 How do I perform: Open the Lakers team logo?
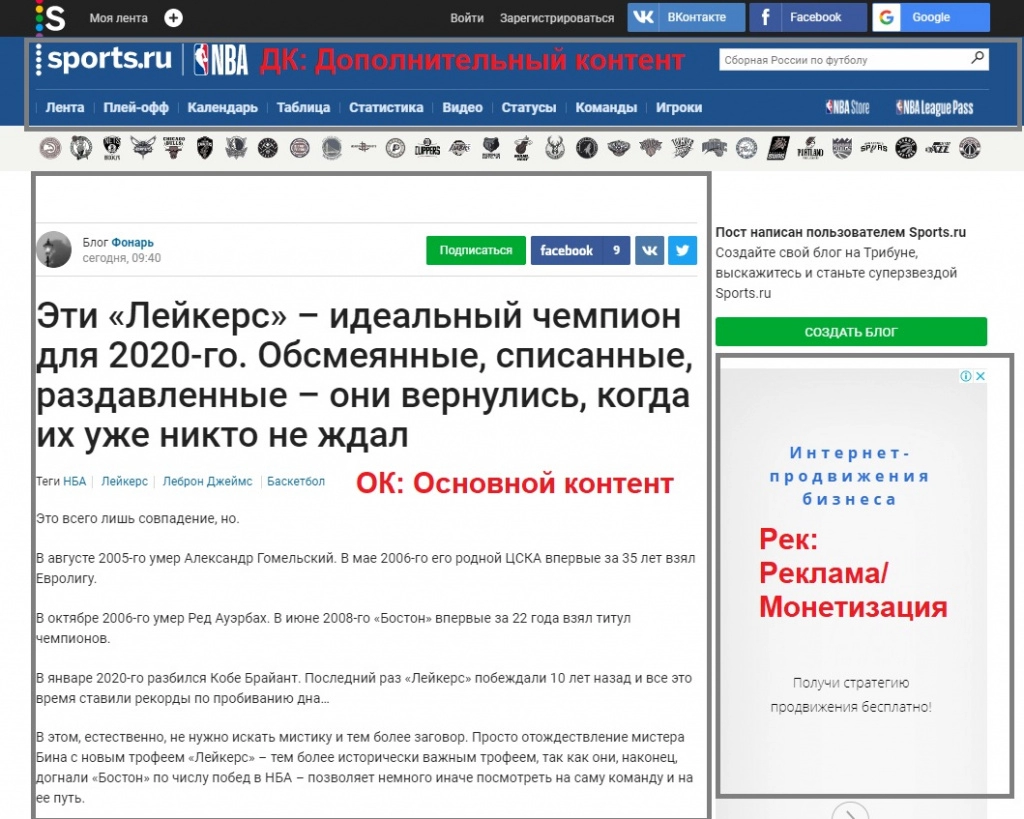[460, 148]
